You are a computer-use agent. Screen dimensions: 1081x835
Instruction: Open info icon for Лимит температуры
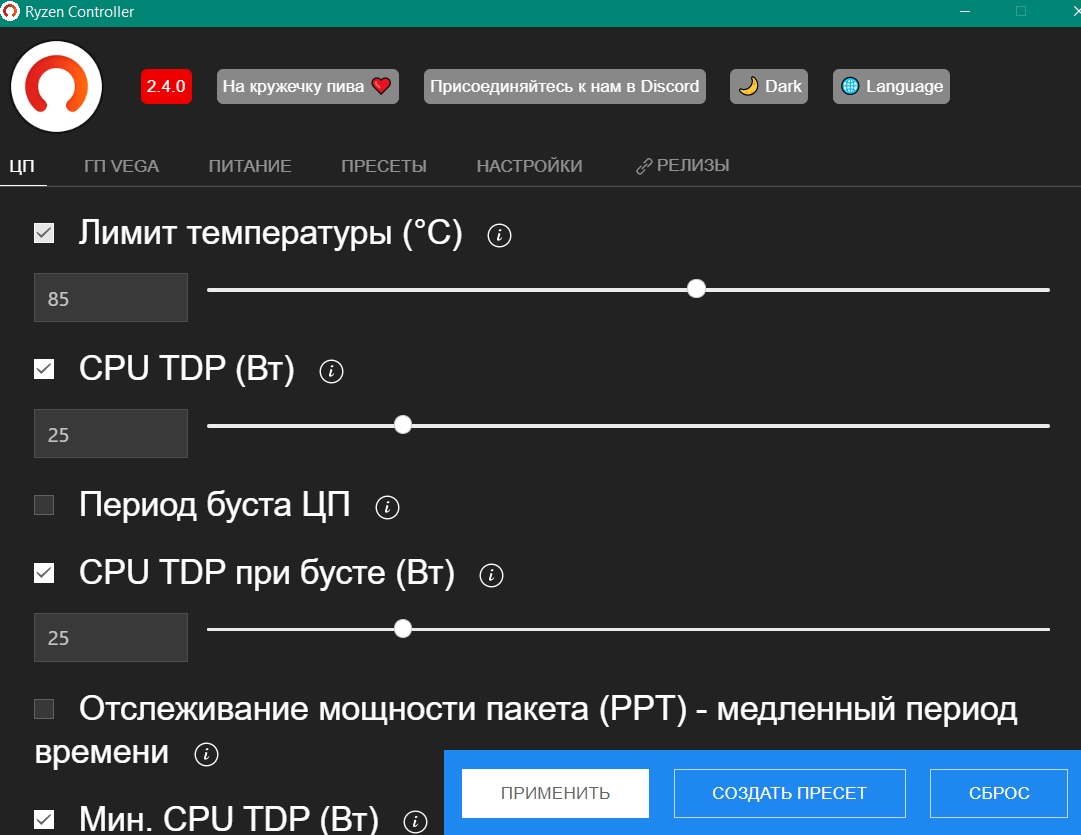tap(499, 235)
